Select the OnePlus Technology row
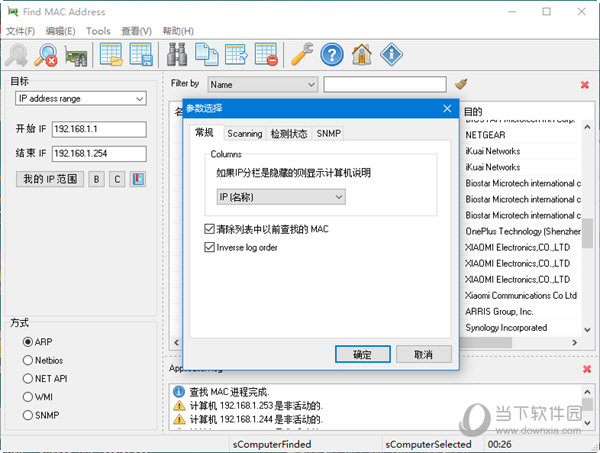 pyautogui.click(x=522, y=231)
